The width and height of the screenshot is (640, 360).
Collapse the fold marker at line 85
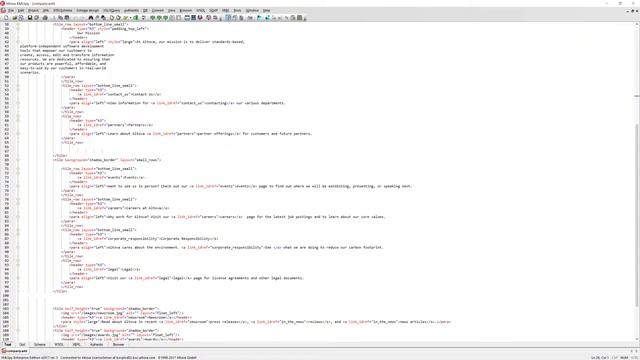[x=18, y=230]
